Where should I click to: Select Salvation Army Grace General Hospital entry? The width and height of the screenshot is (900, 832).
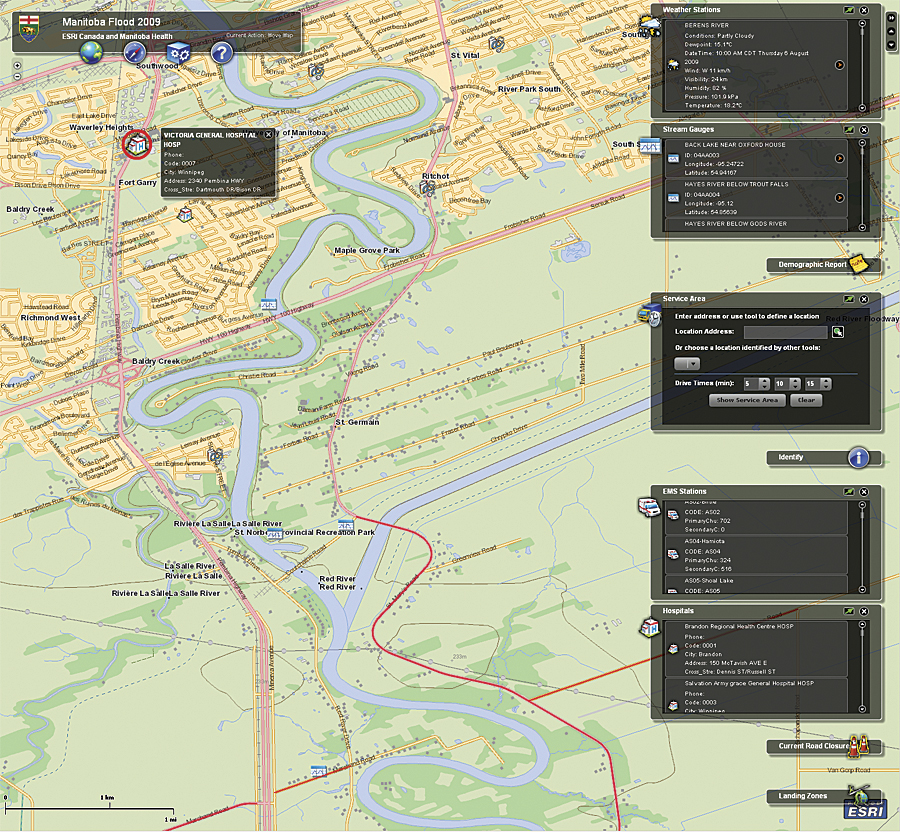(756, 696)
